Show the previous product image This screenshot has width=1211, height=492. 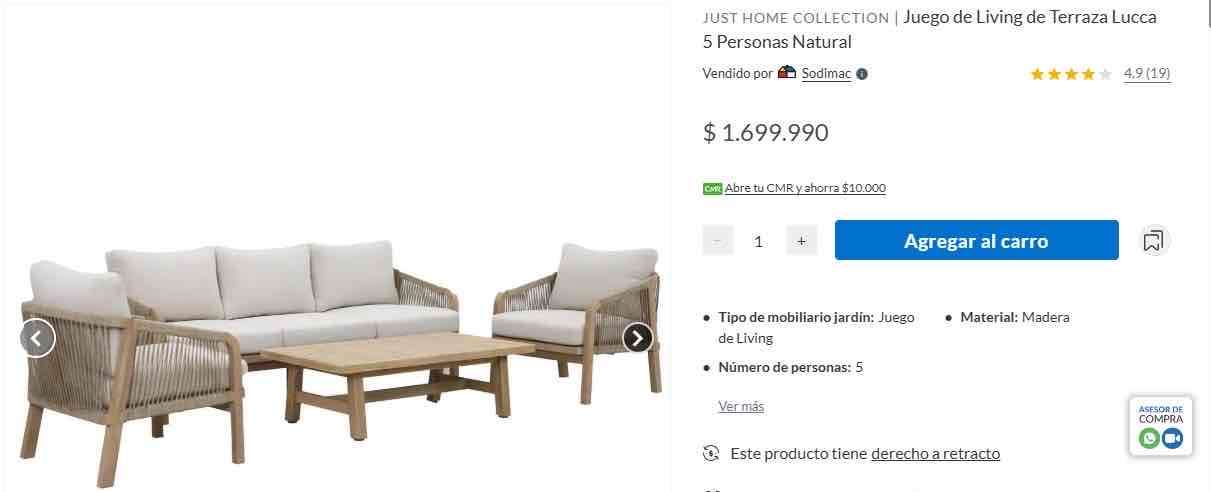point(37,338)
